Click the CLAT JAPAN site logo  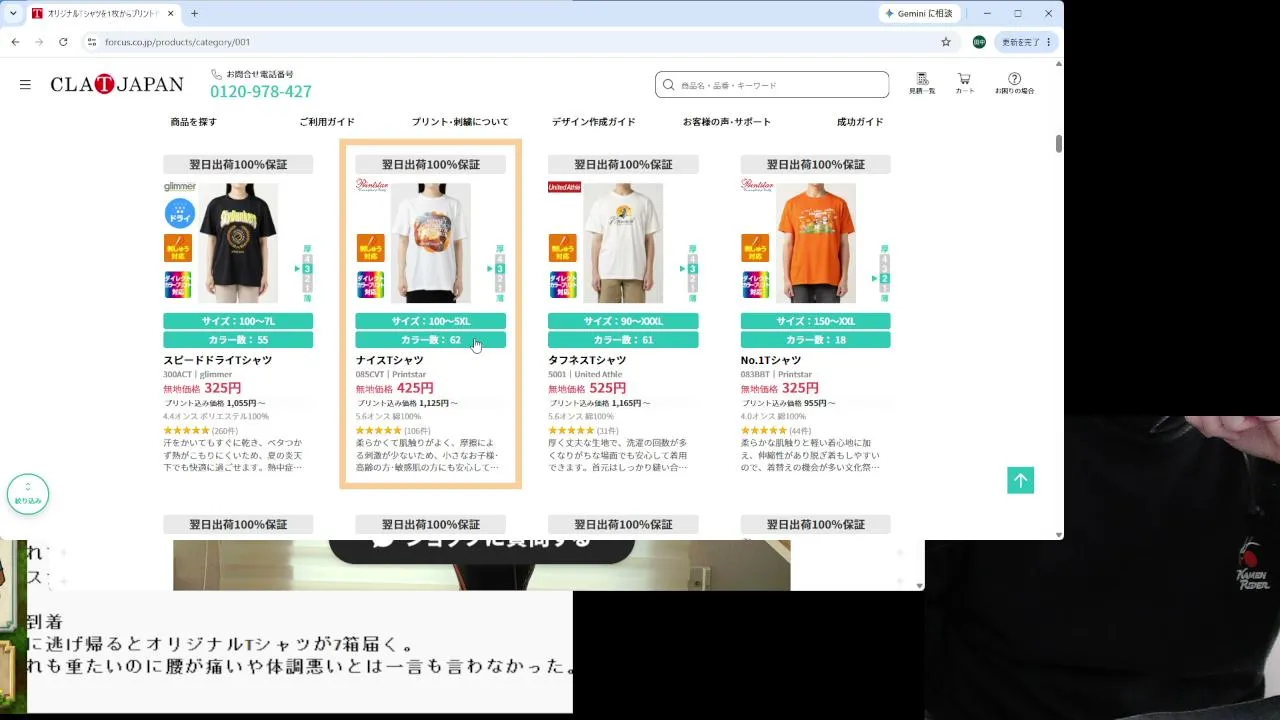tap(117, 85)
